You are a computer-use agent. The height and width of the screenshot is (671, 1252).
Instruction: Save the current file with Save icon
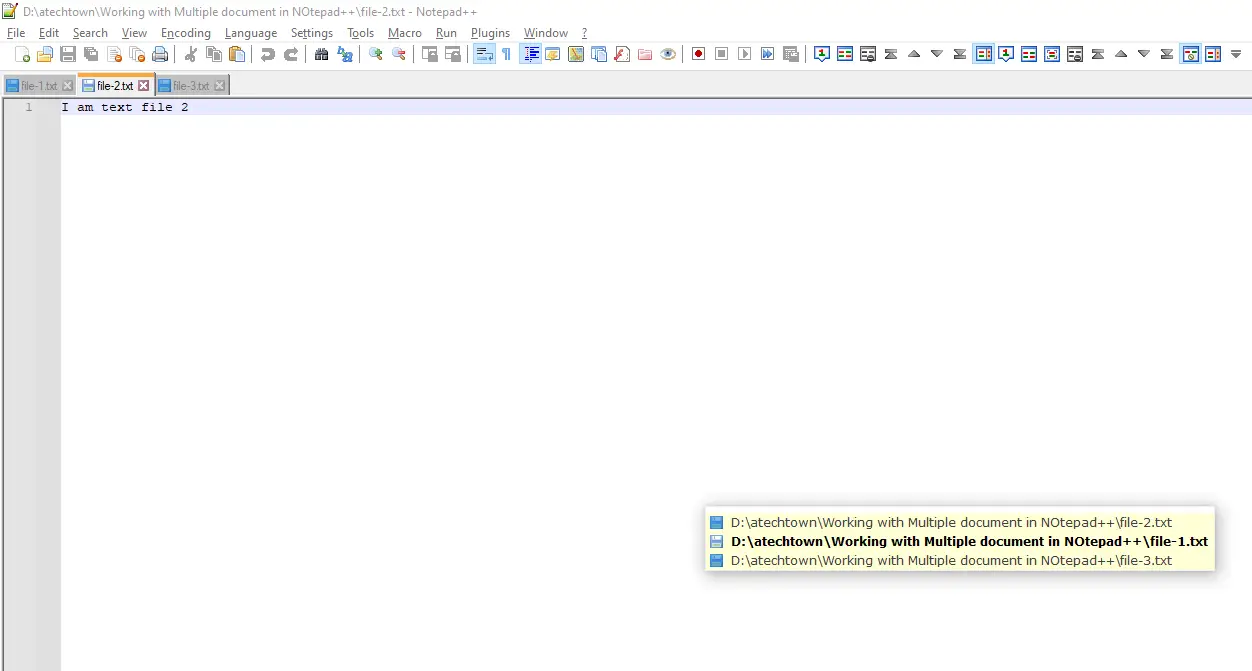68,54
